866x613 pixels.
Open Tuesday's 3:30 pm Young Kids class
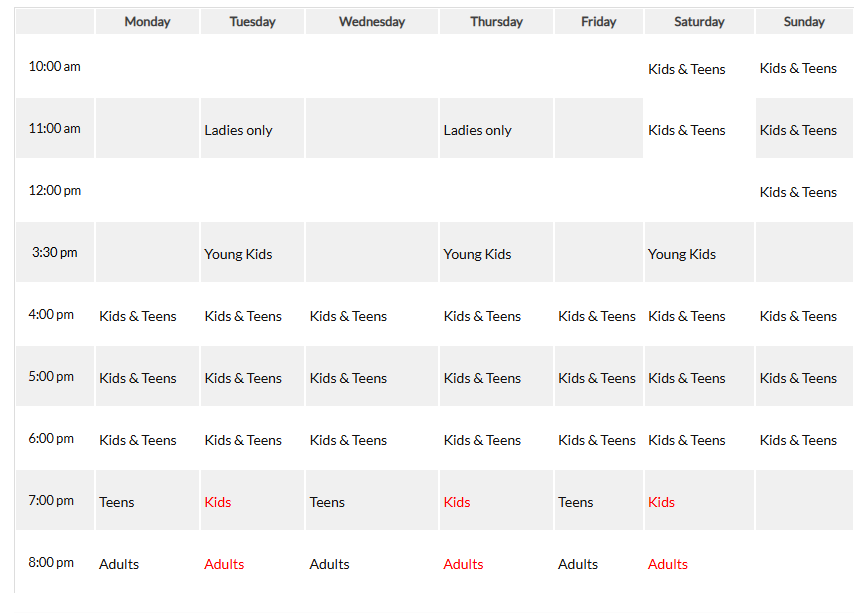click(x=238, y=254)
